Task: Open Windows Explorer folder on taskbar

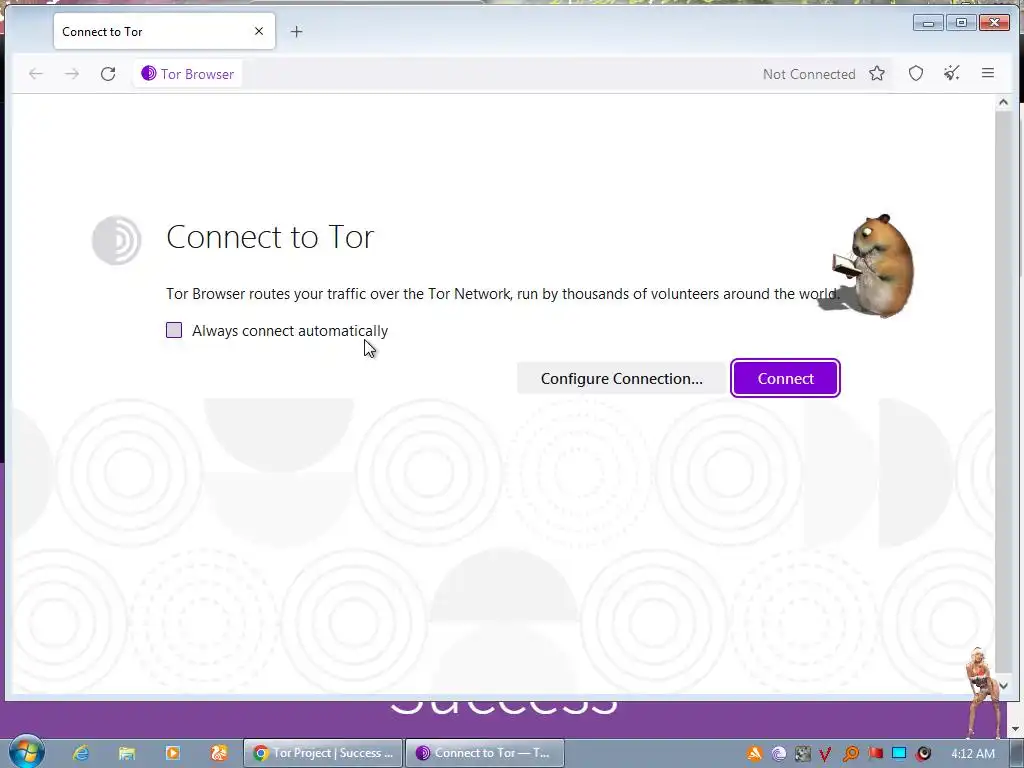Action: click(127, 753)
